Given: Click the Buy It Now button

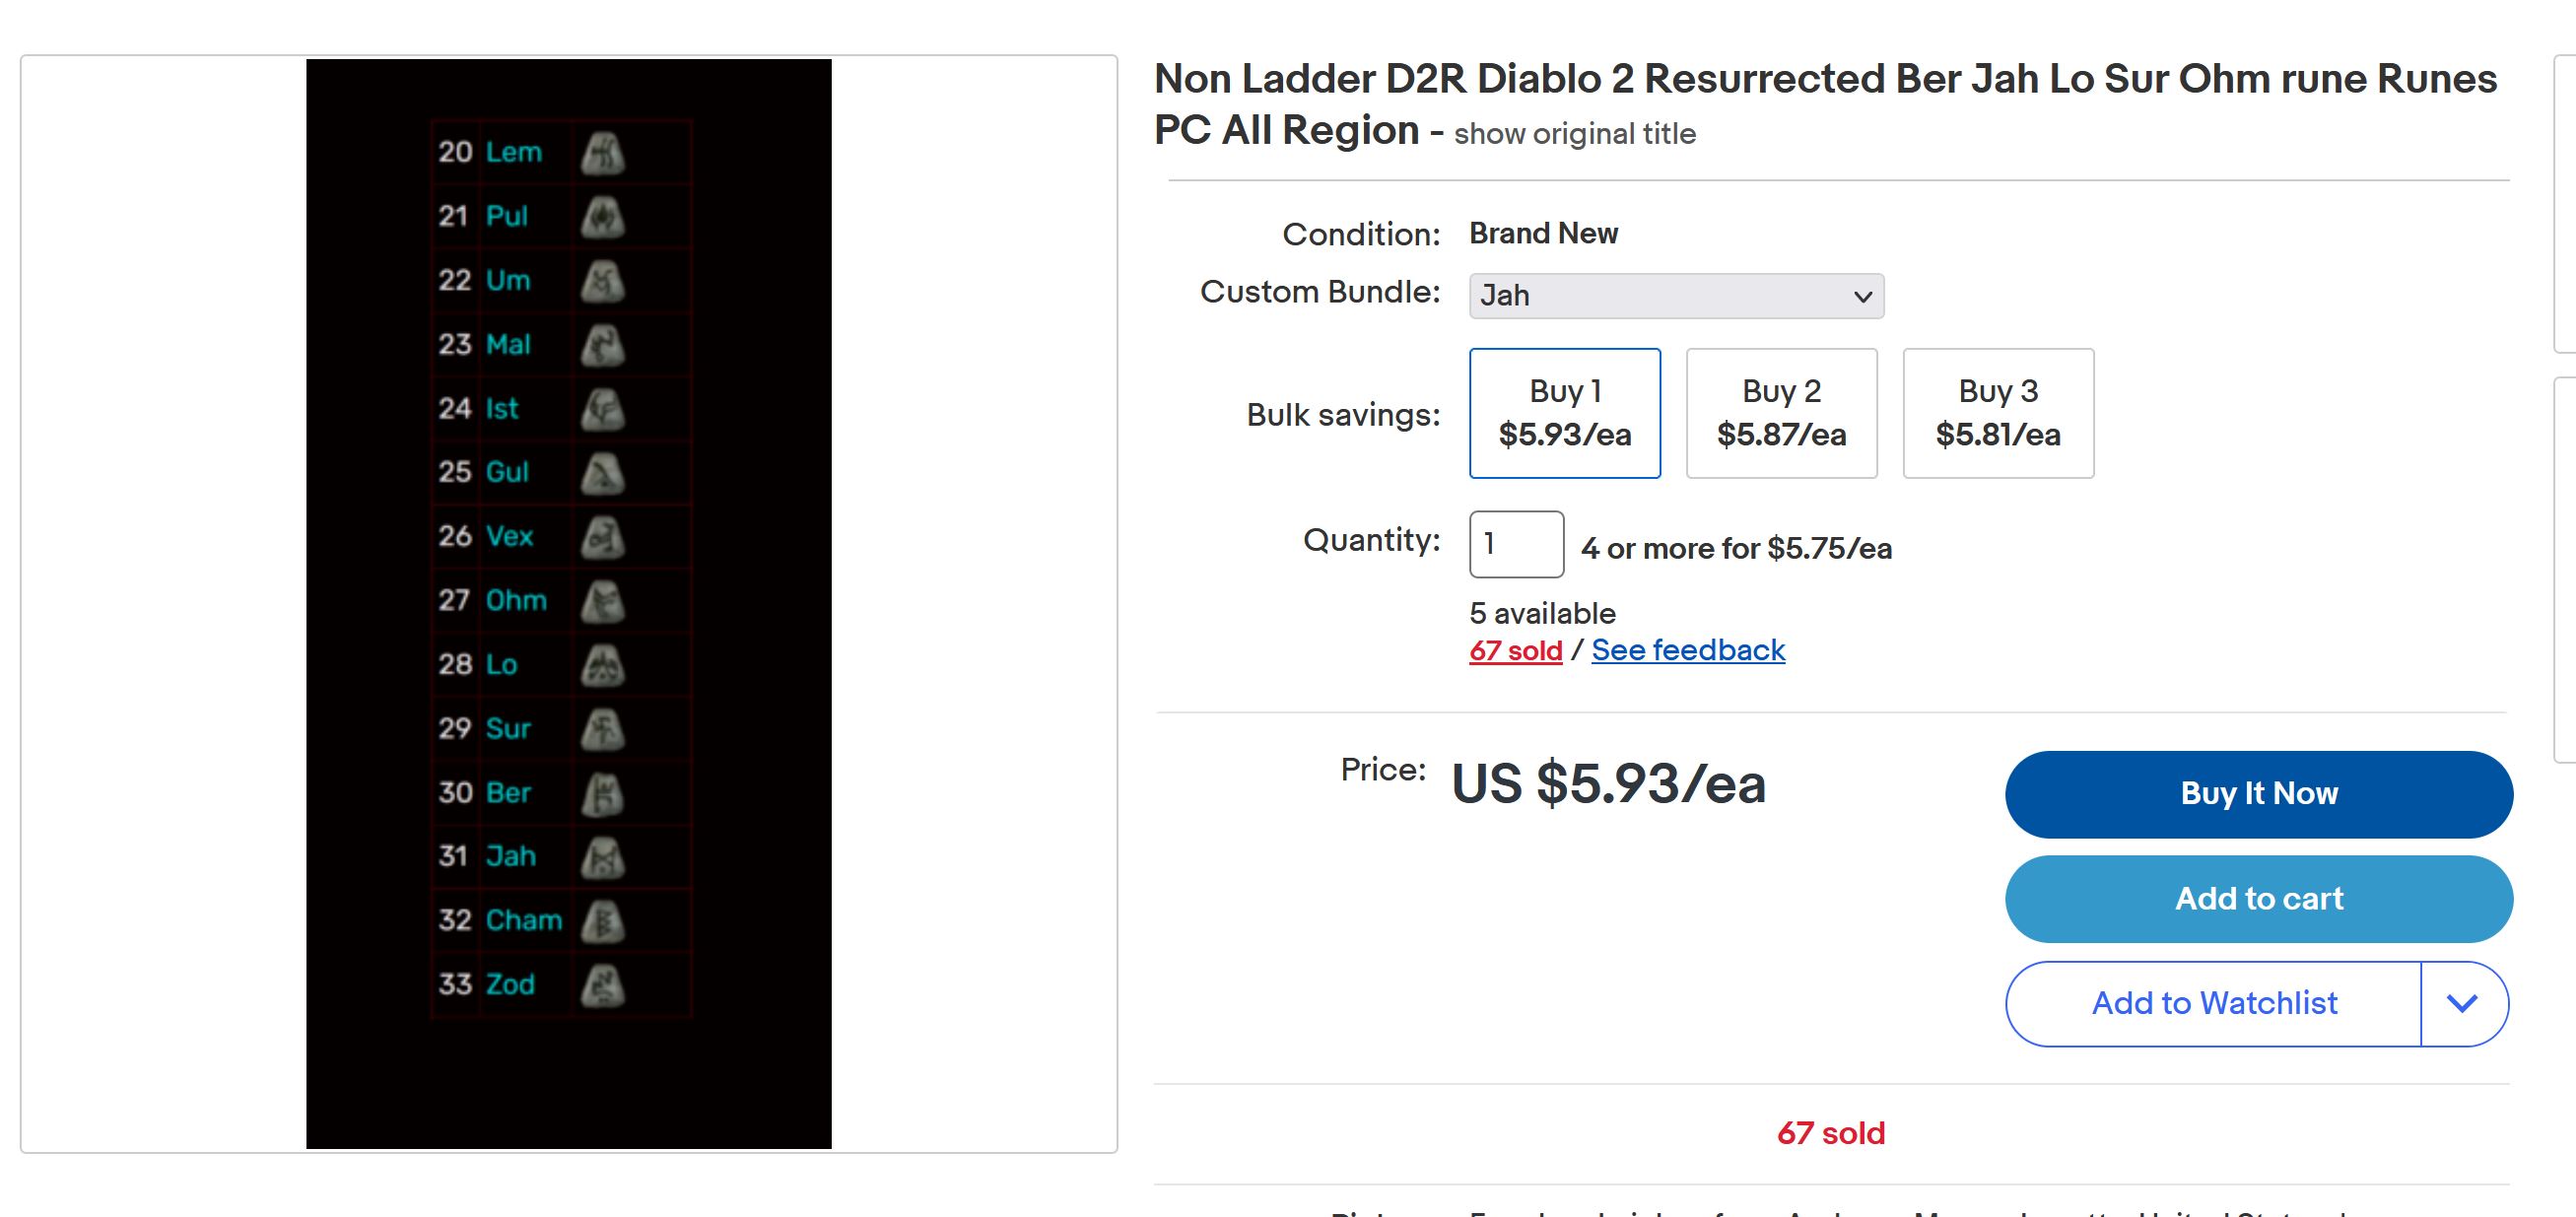Looking at the screenshot, I should (x=2258, y=794).
